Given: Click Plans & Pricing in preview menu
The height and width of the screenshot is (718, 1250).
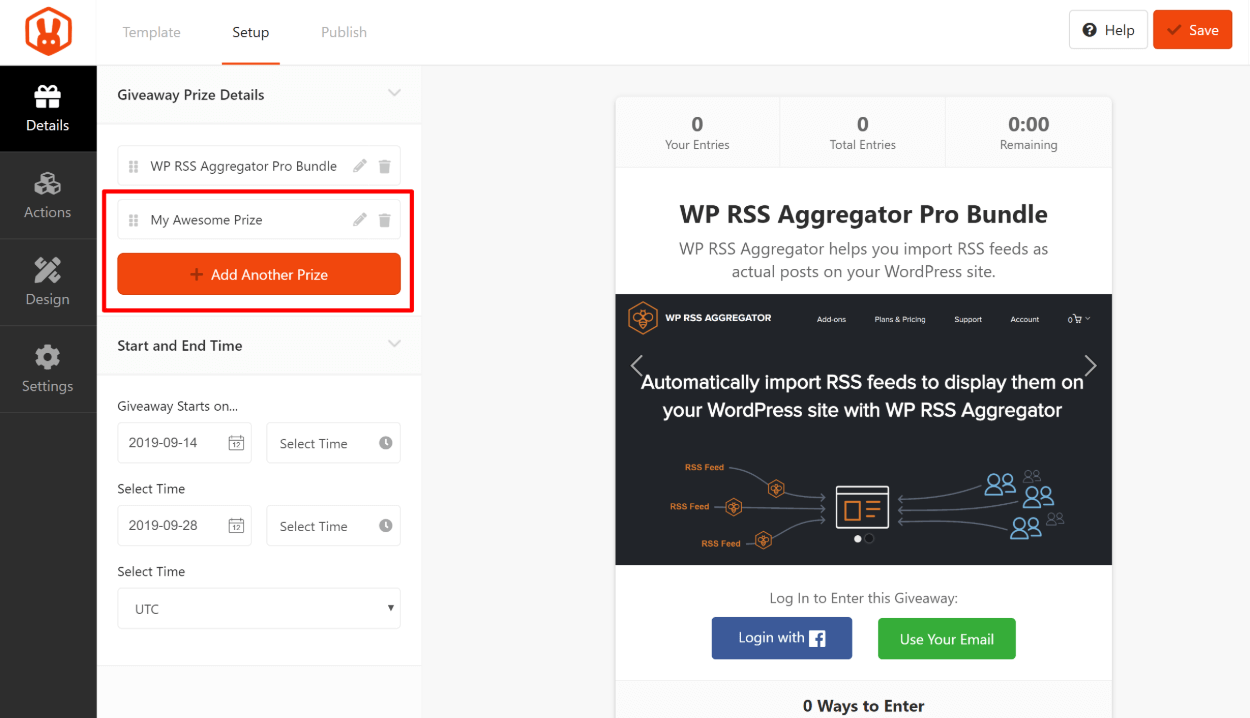Looking at the screenshot, I should coord(900,320).
